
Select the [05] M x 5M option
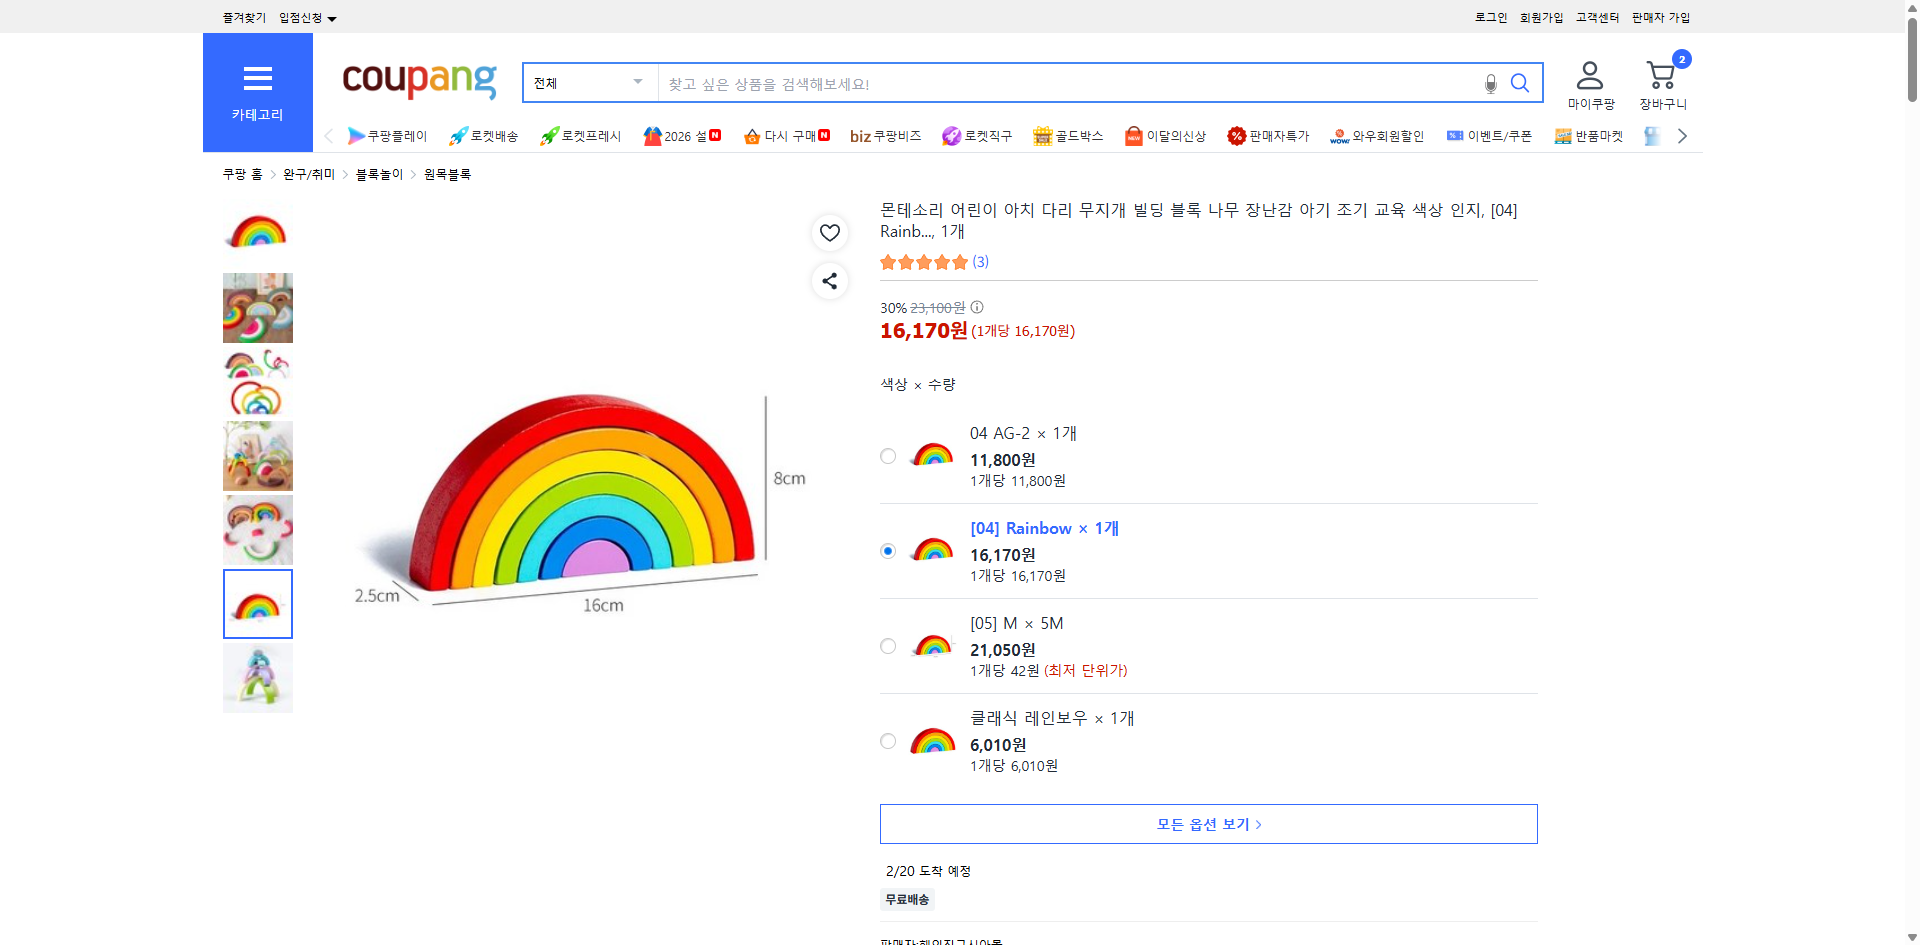[887, 645]
